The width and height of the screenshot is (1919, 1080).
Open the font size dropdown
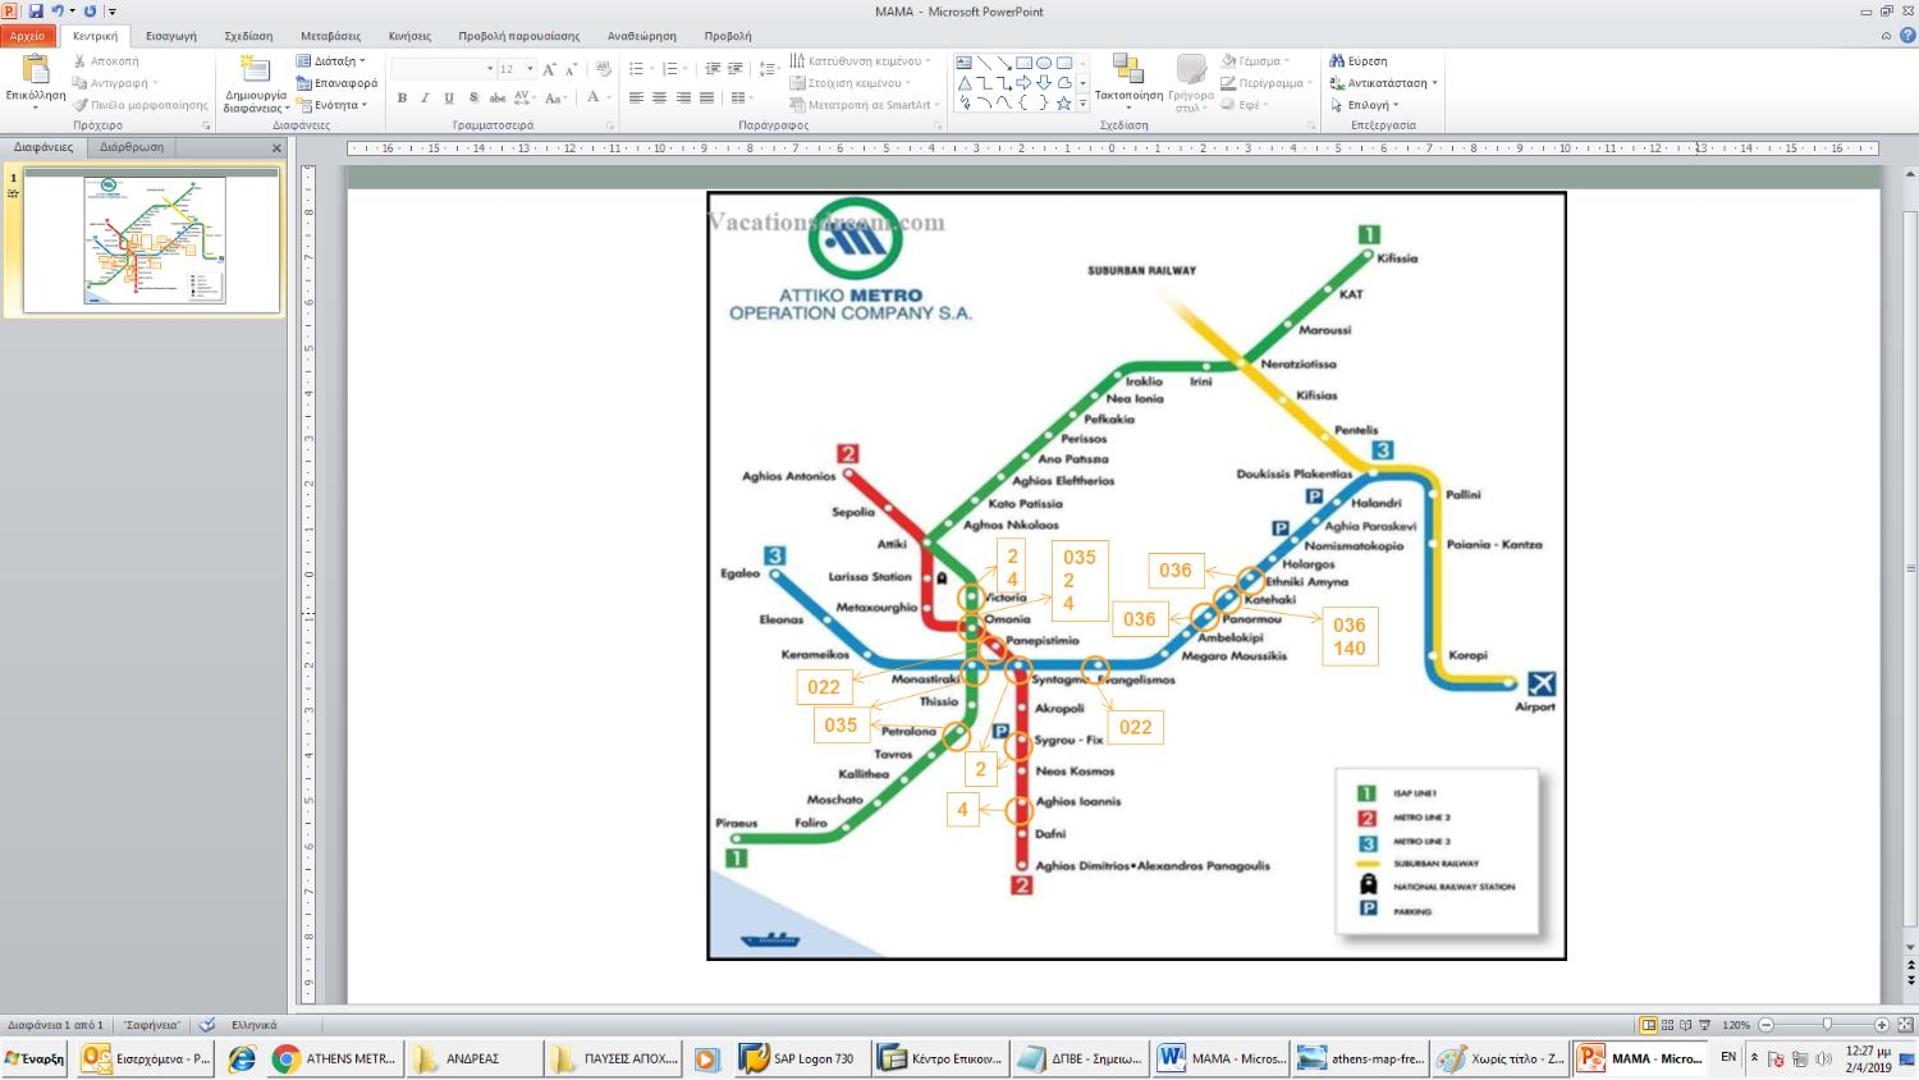pos(530,69)
